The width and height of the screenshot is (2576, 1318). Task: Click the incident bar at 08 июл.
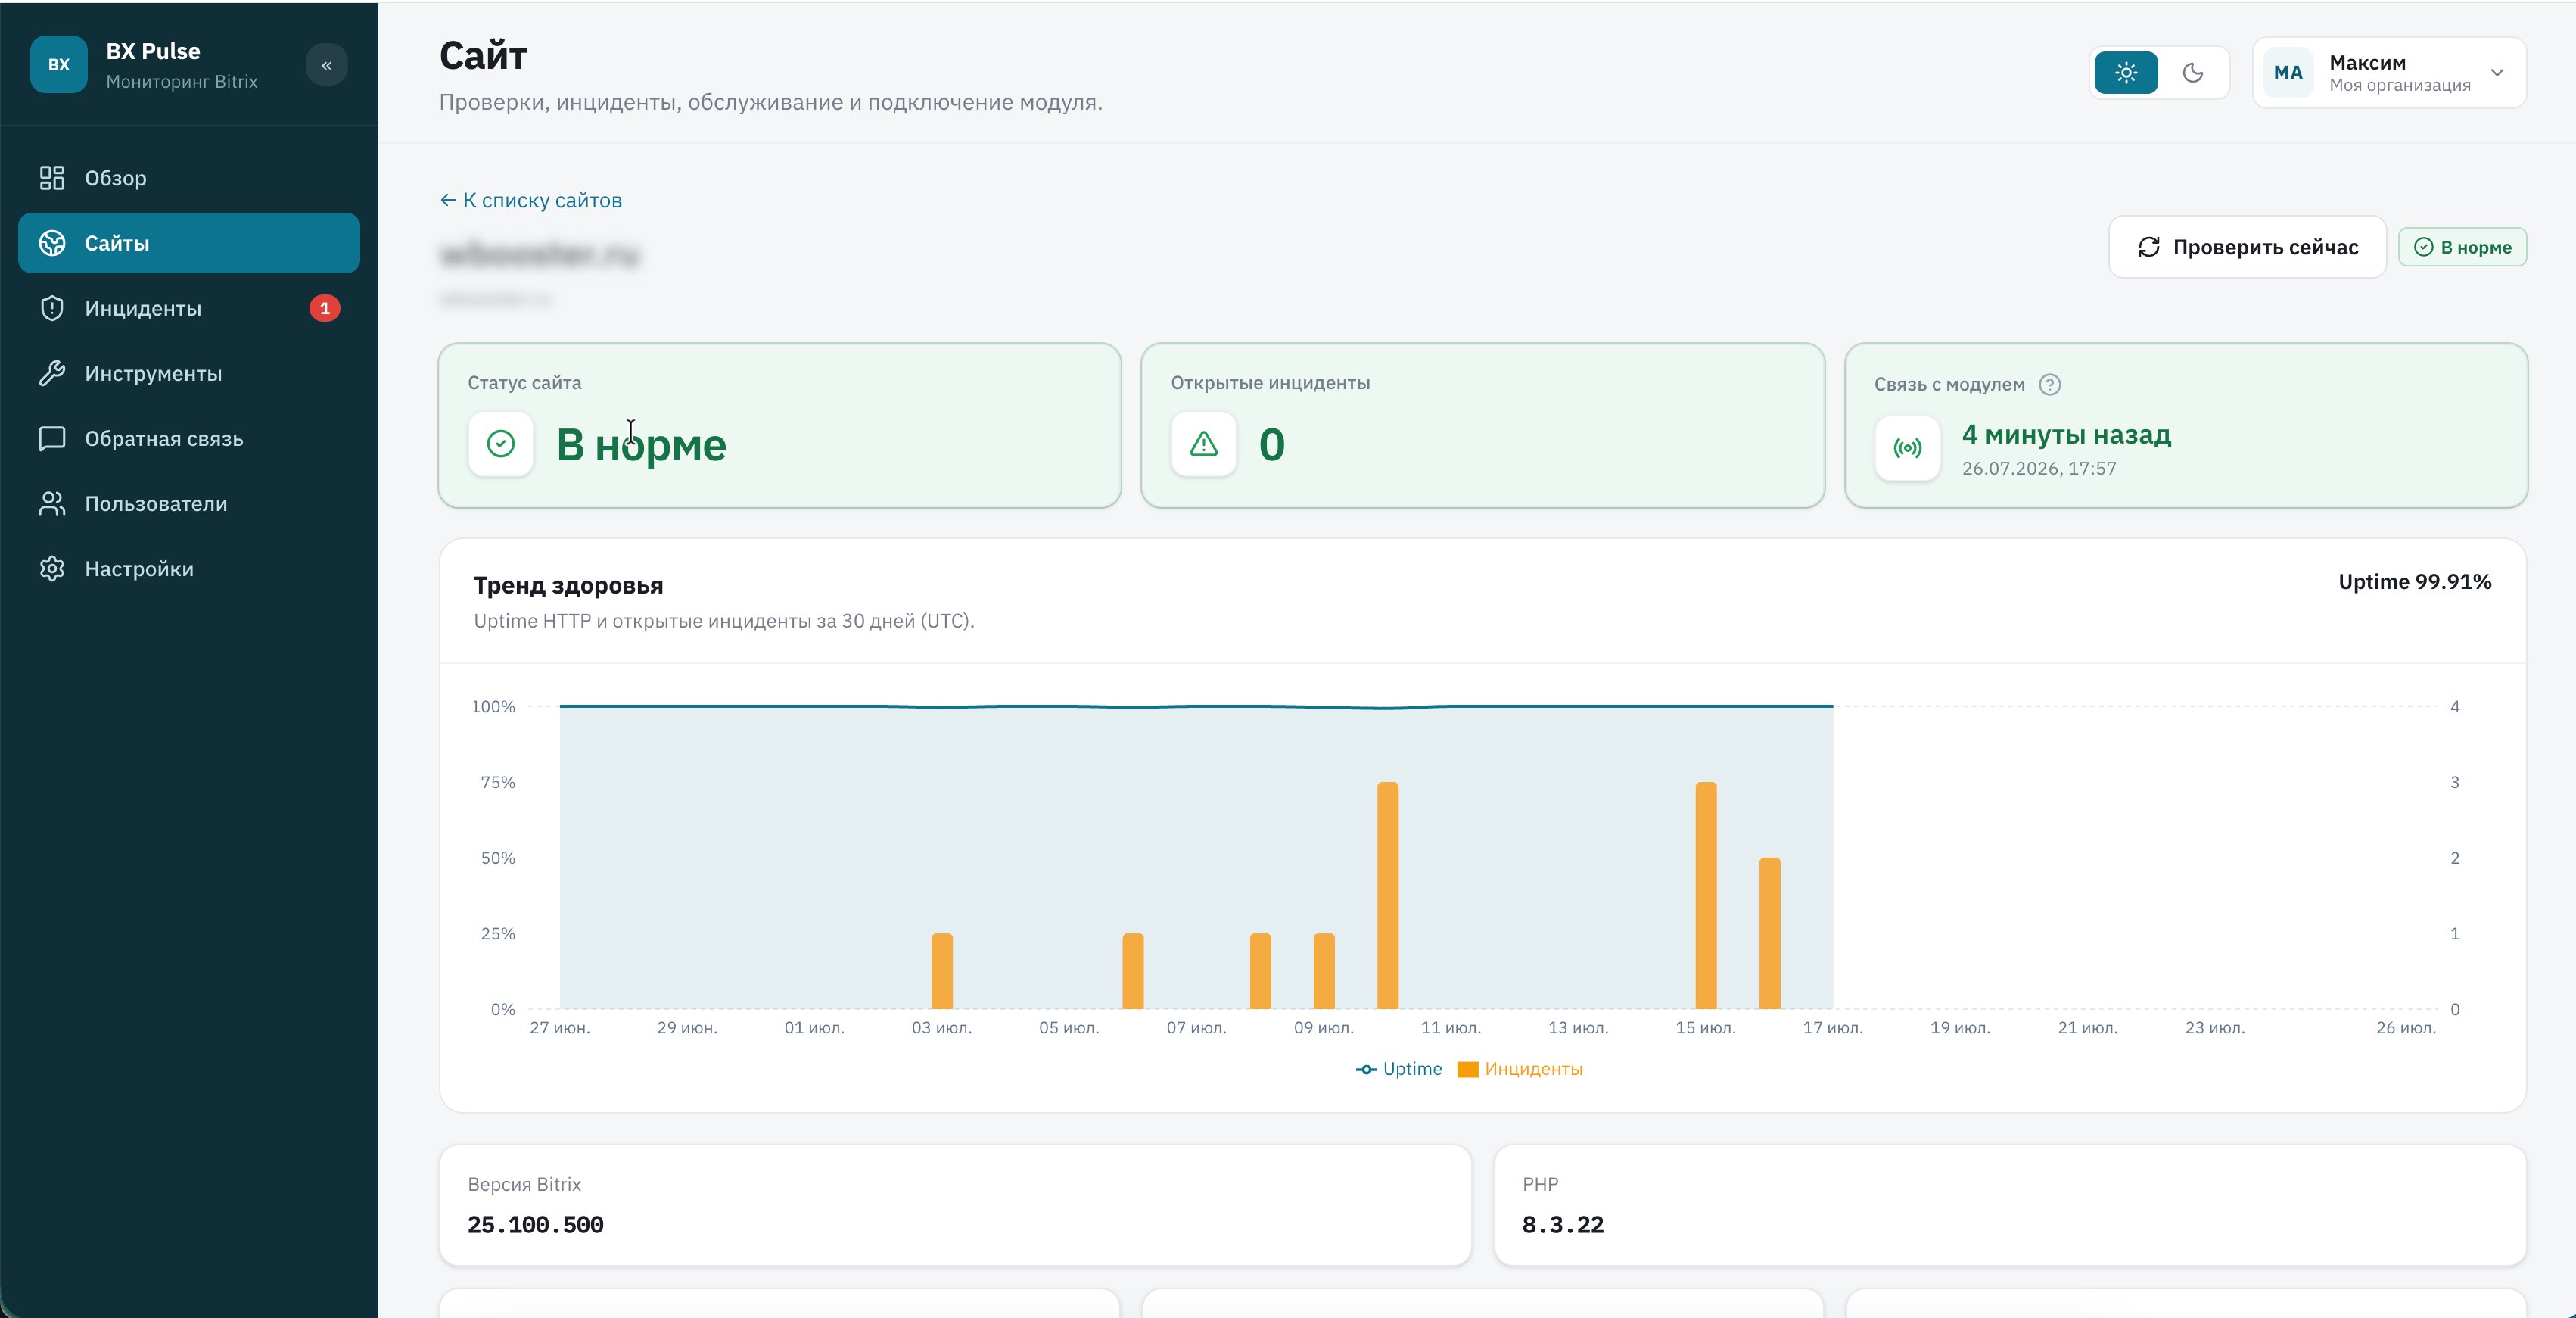1260,971
